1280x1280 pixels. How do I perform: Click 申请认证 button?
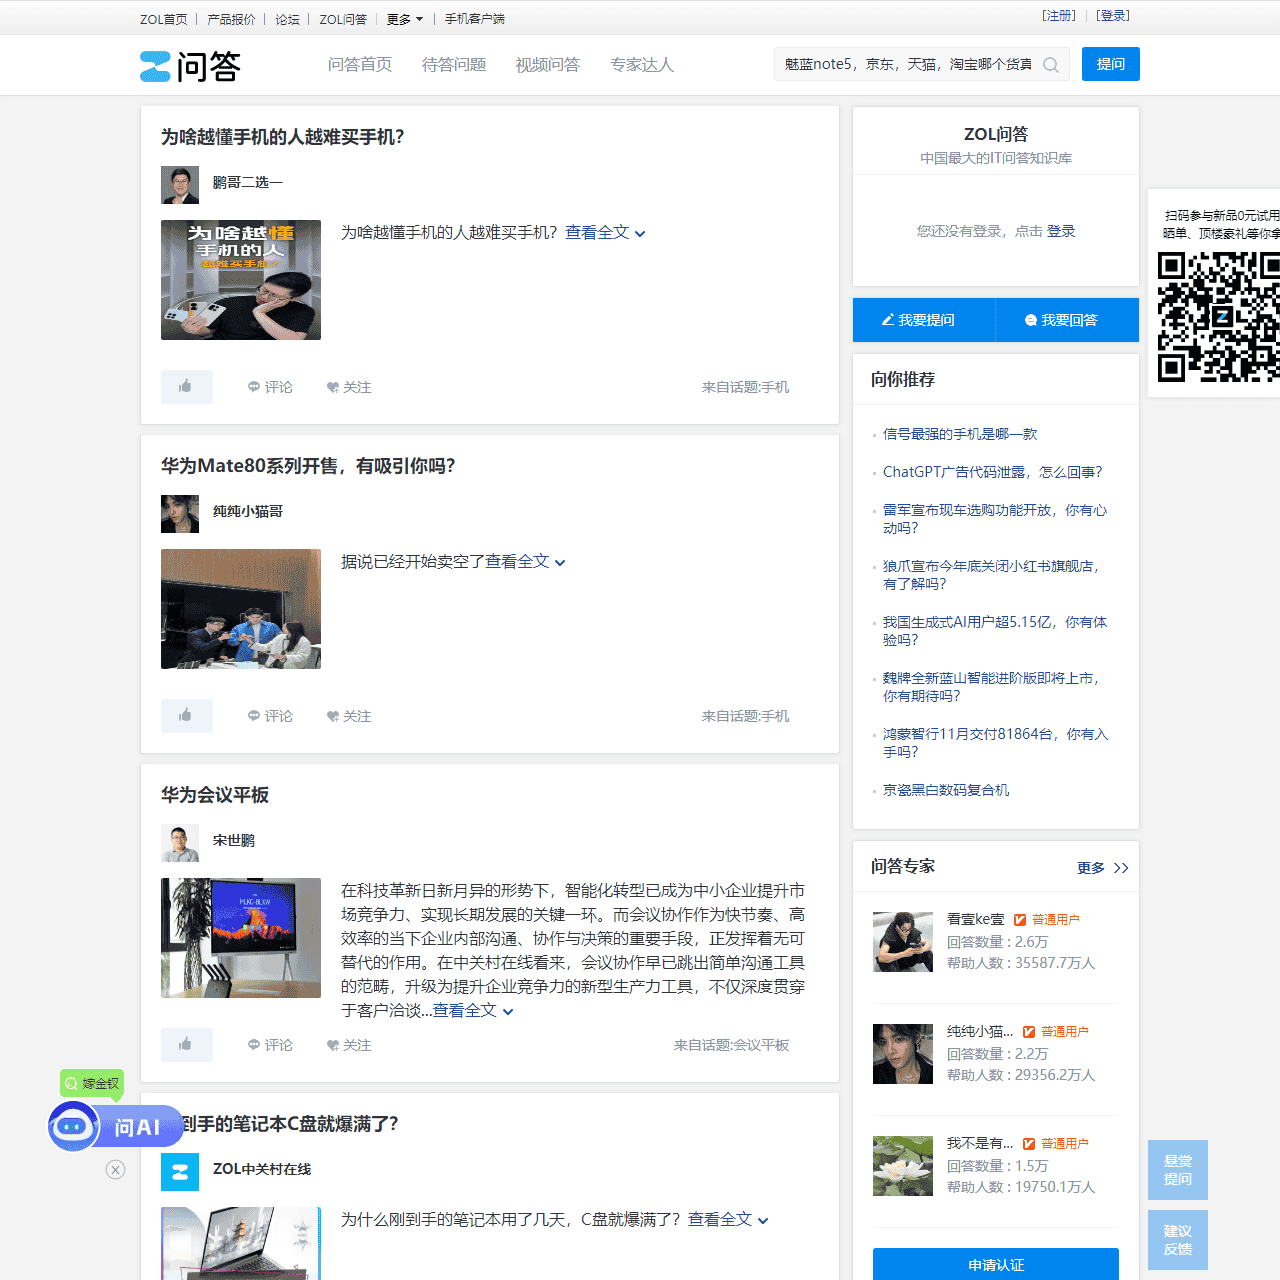(x=995, y=1264)
